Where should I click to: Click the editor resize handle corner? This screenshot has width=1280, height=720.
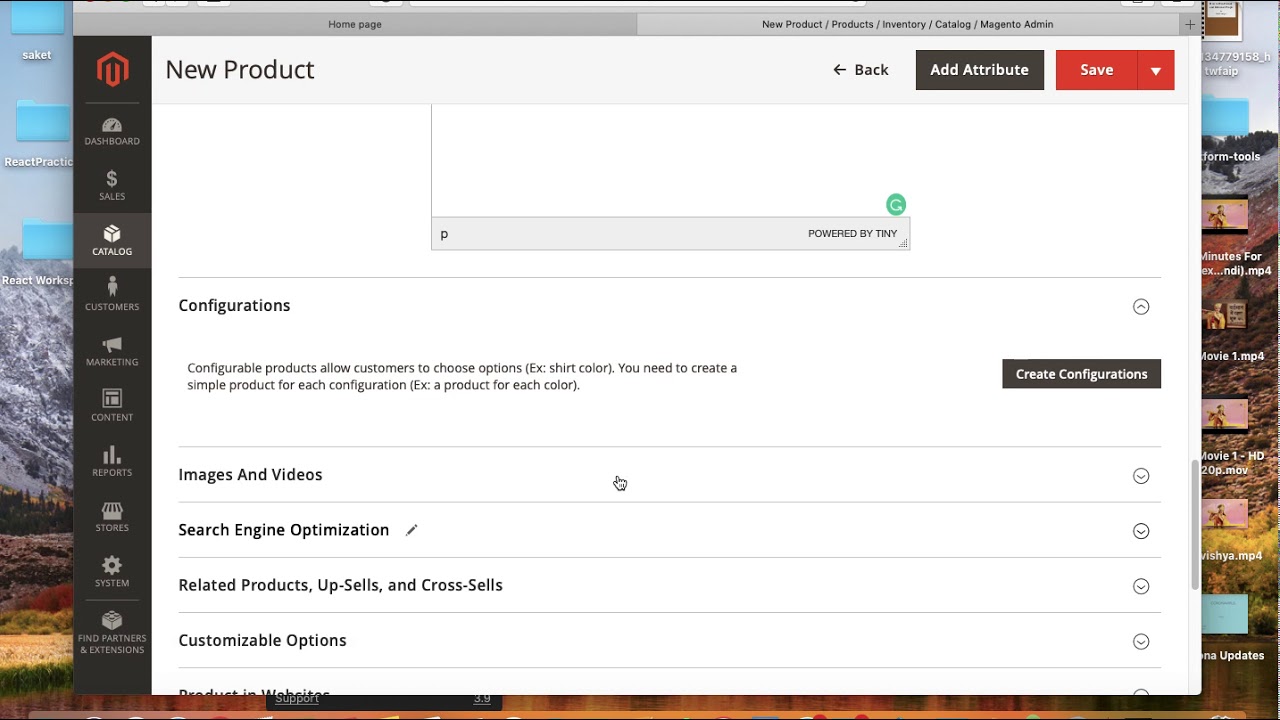coord(903,243)
